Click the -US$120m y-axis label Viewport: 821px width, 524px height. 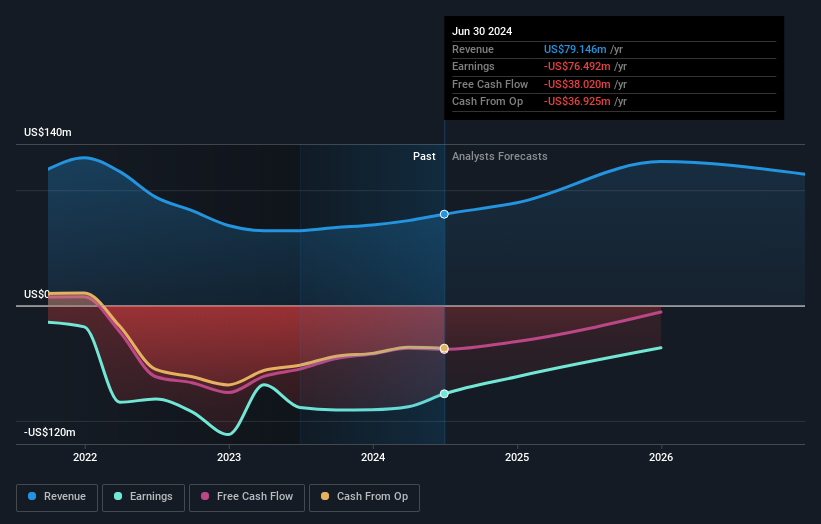(49, 432)
